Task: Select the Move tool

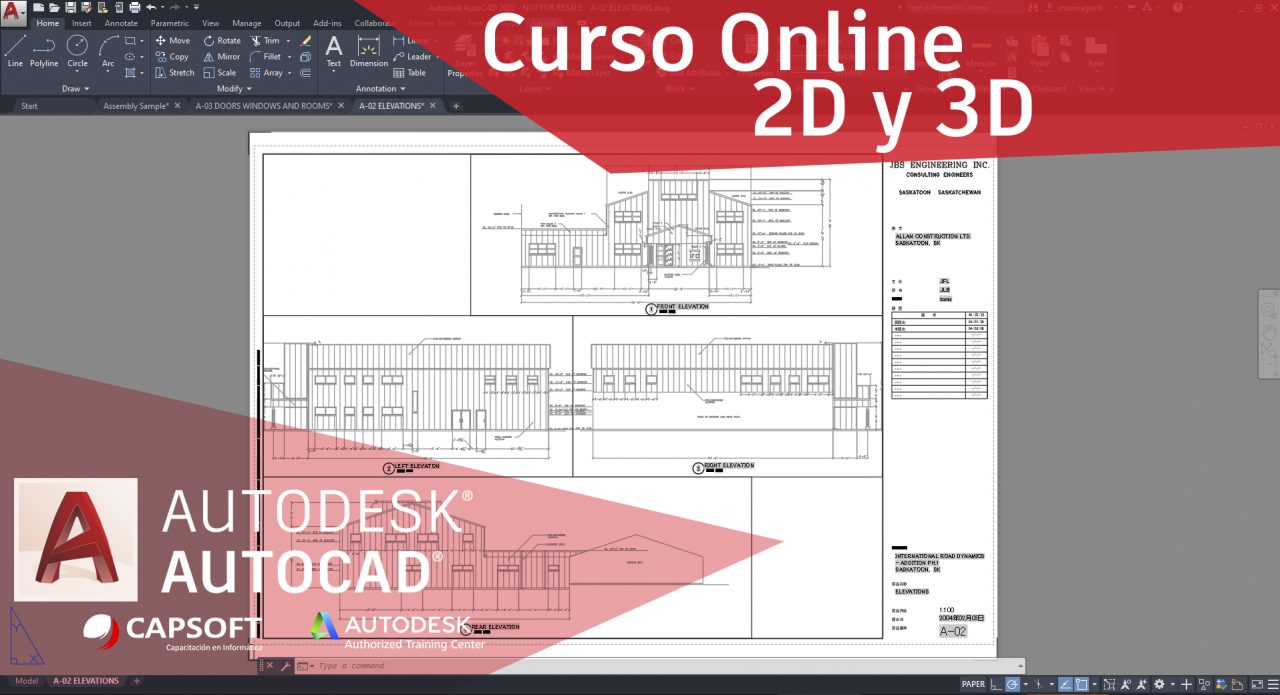Action: click(172, 41)
